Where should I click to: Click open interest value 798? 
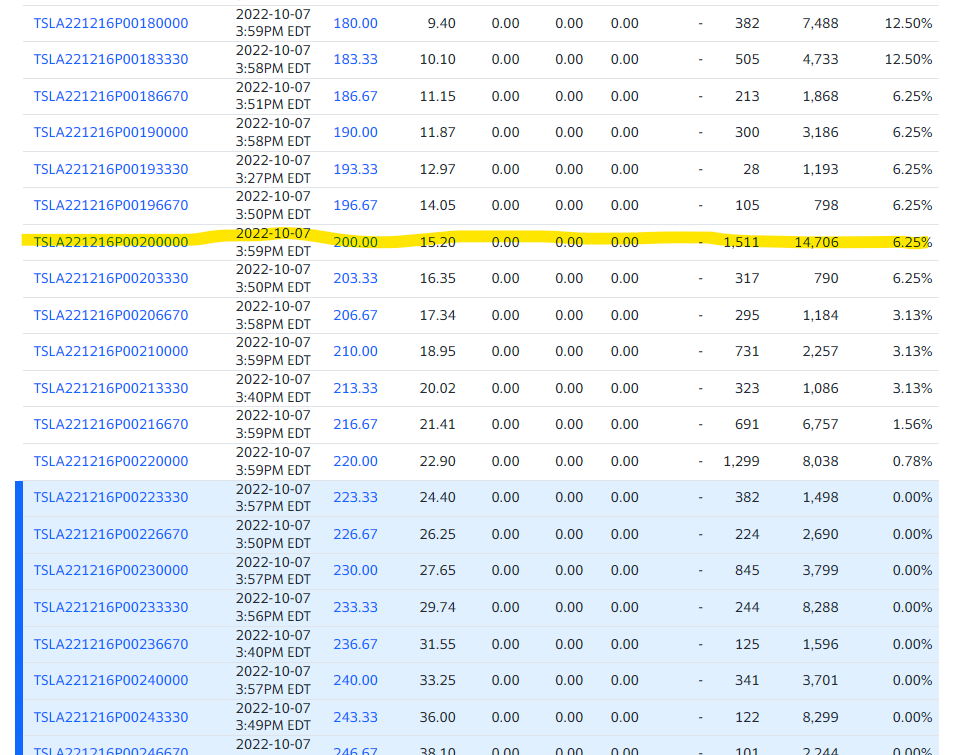[x=826, y=206]
